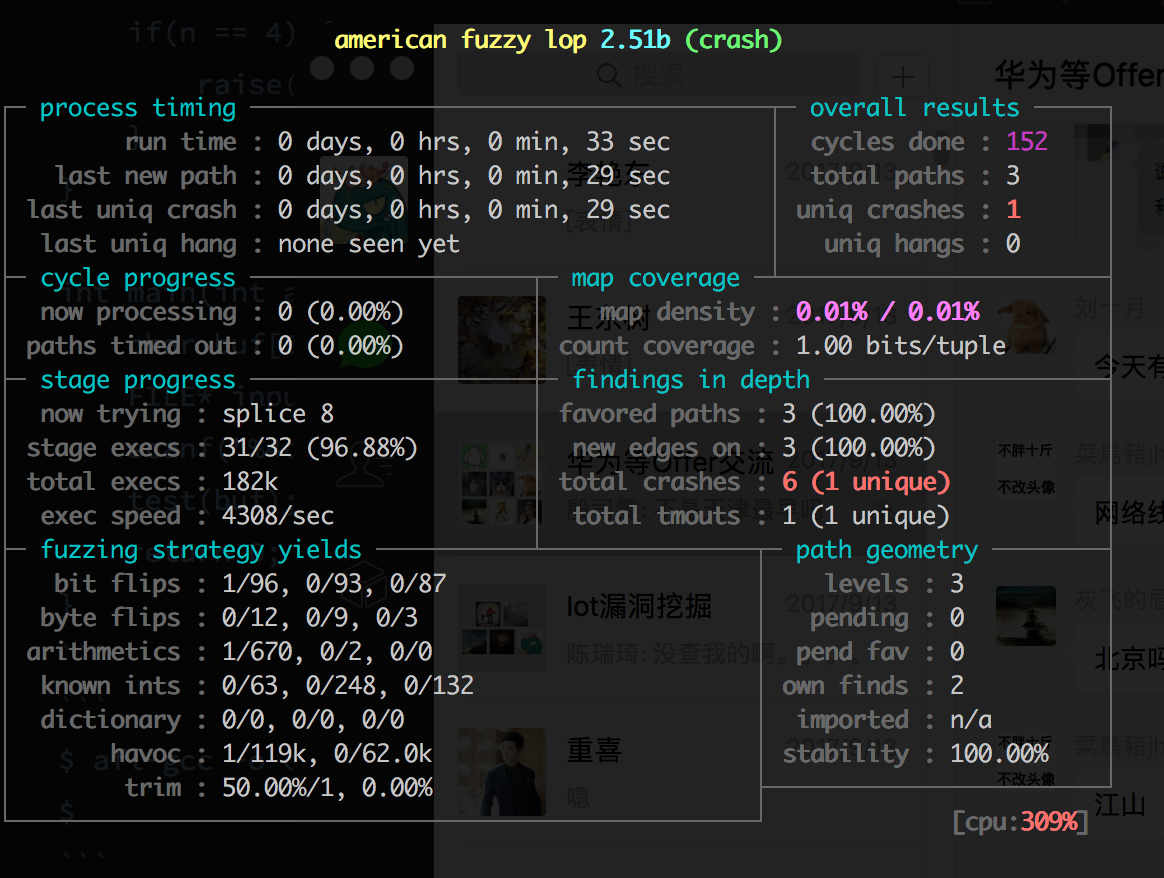Click the rabbit avatar of 刘一月
Image resolution: width=1164 pixels, height=878 pixels.
pos(1025,322)
